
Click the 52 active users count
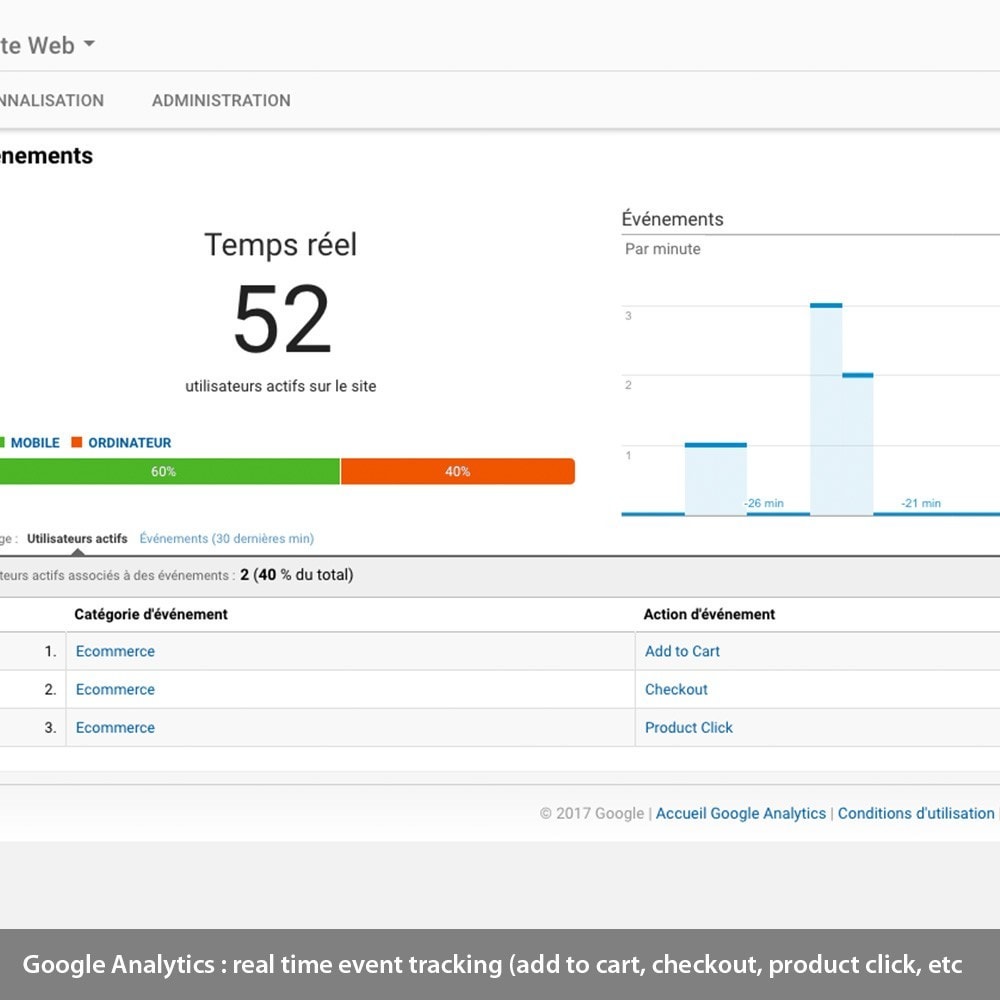(282, 319)
